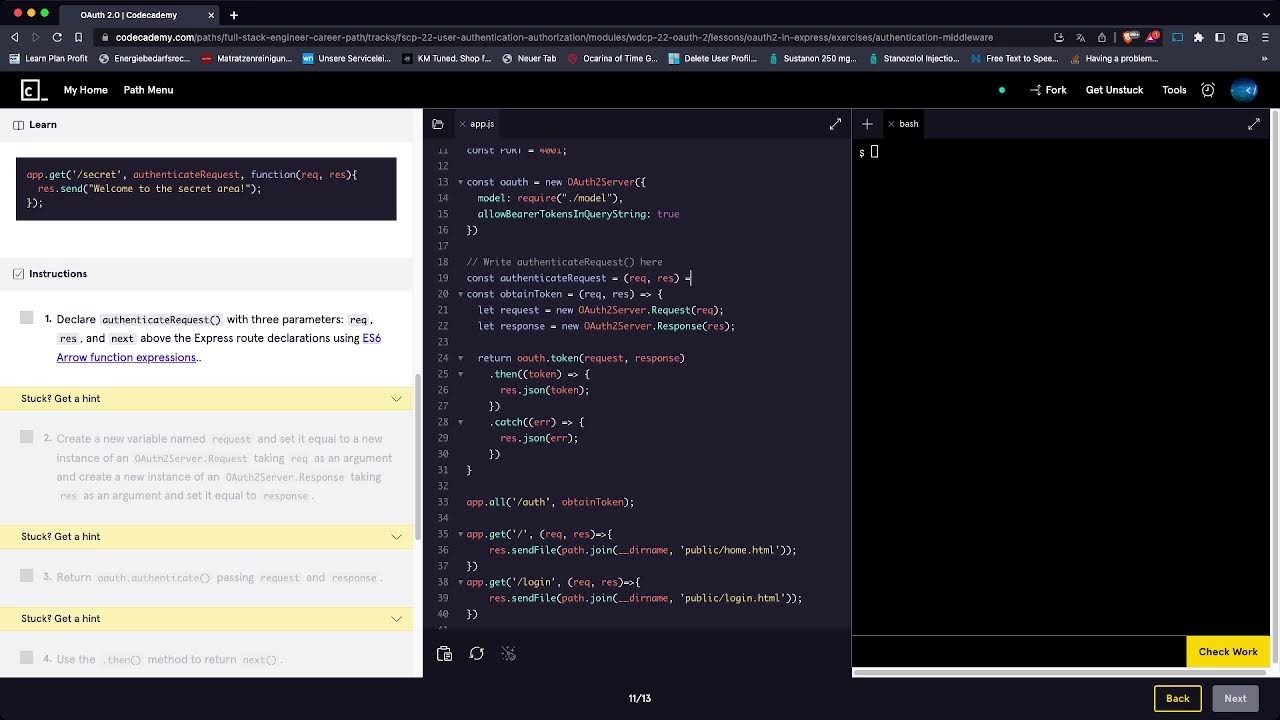Check the step 1 authenticateRequest checkbox

tap(27, 318)
